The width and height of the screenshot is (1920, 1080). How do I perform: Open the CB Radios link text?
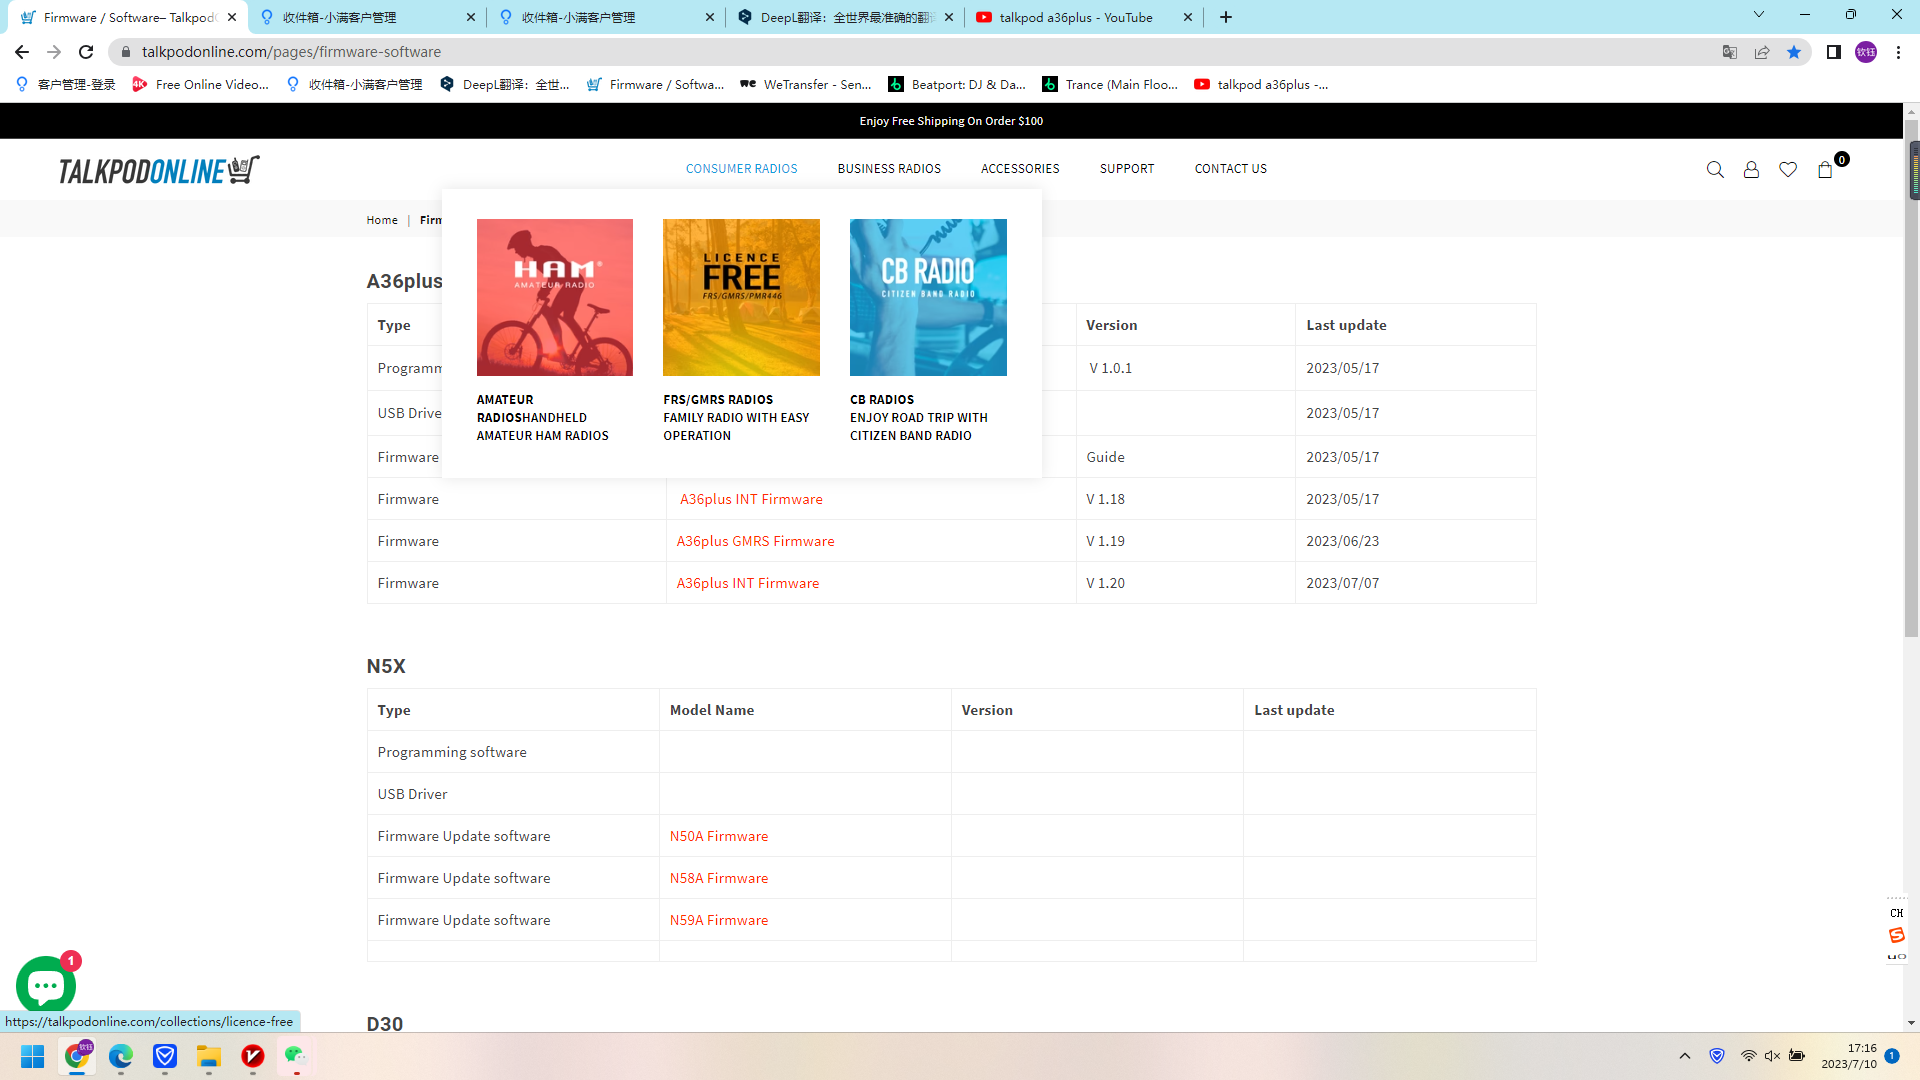[919, 417]
